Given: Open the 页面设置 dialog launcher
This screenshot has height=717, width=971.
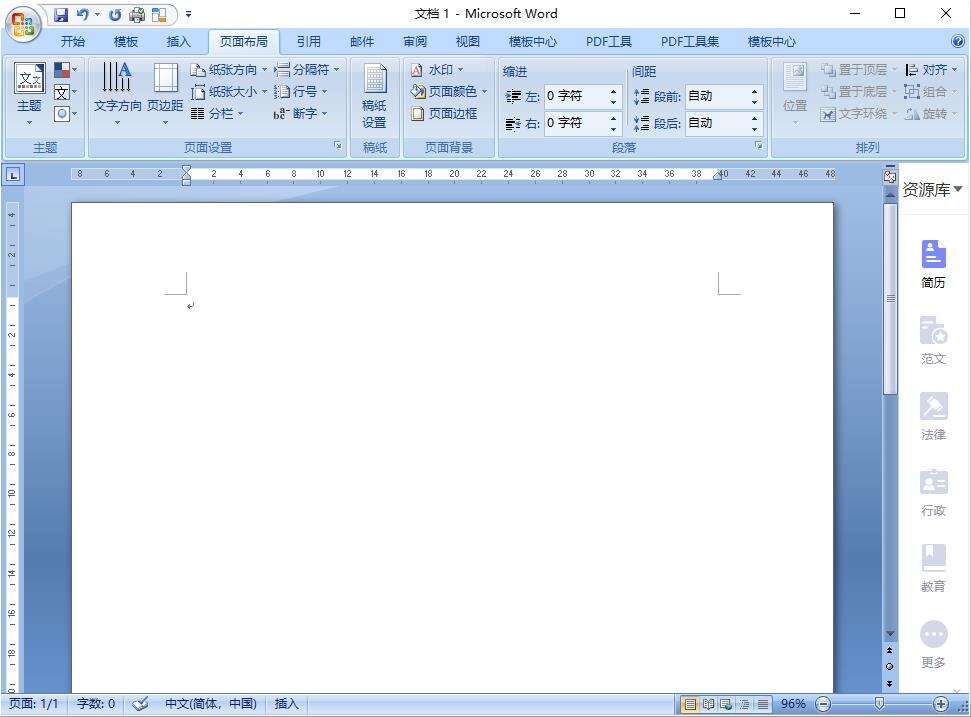Looking at the screenshot, I should (x=337, y=146).
